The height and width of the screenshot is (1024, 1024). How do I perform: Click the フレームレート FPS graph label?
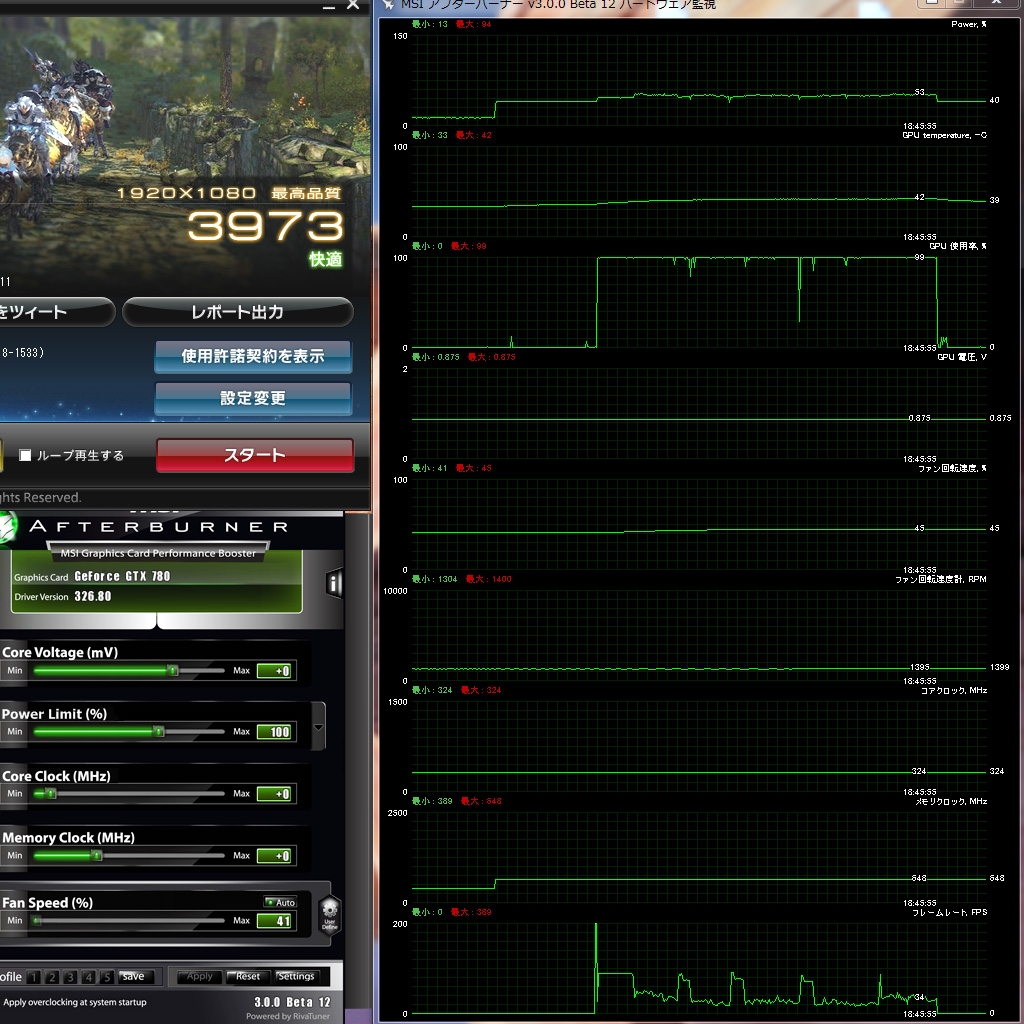pos(950,912)
